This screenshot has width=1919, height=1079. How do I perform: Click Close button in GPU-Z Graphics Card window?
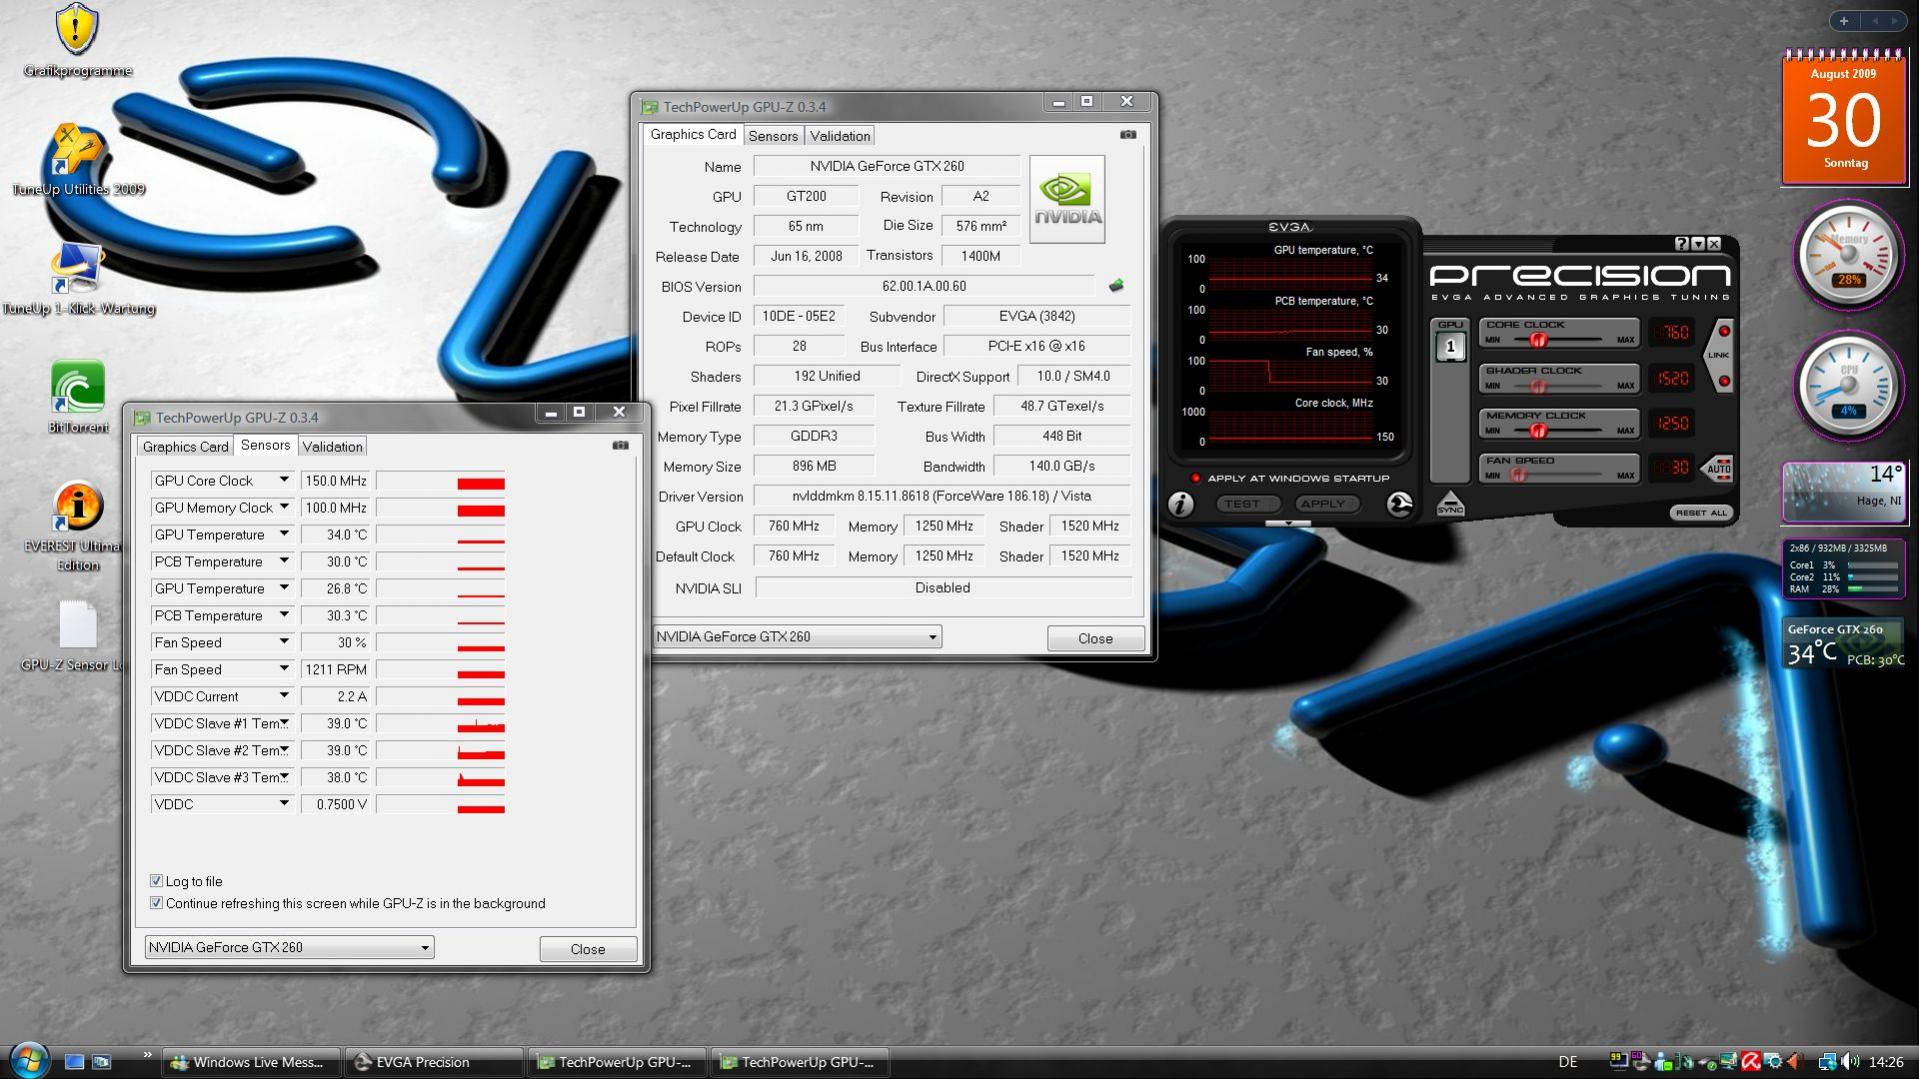point(1095,638)
